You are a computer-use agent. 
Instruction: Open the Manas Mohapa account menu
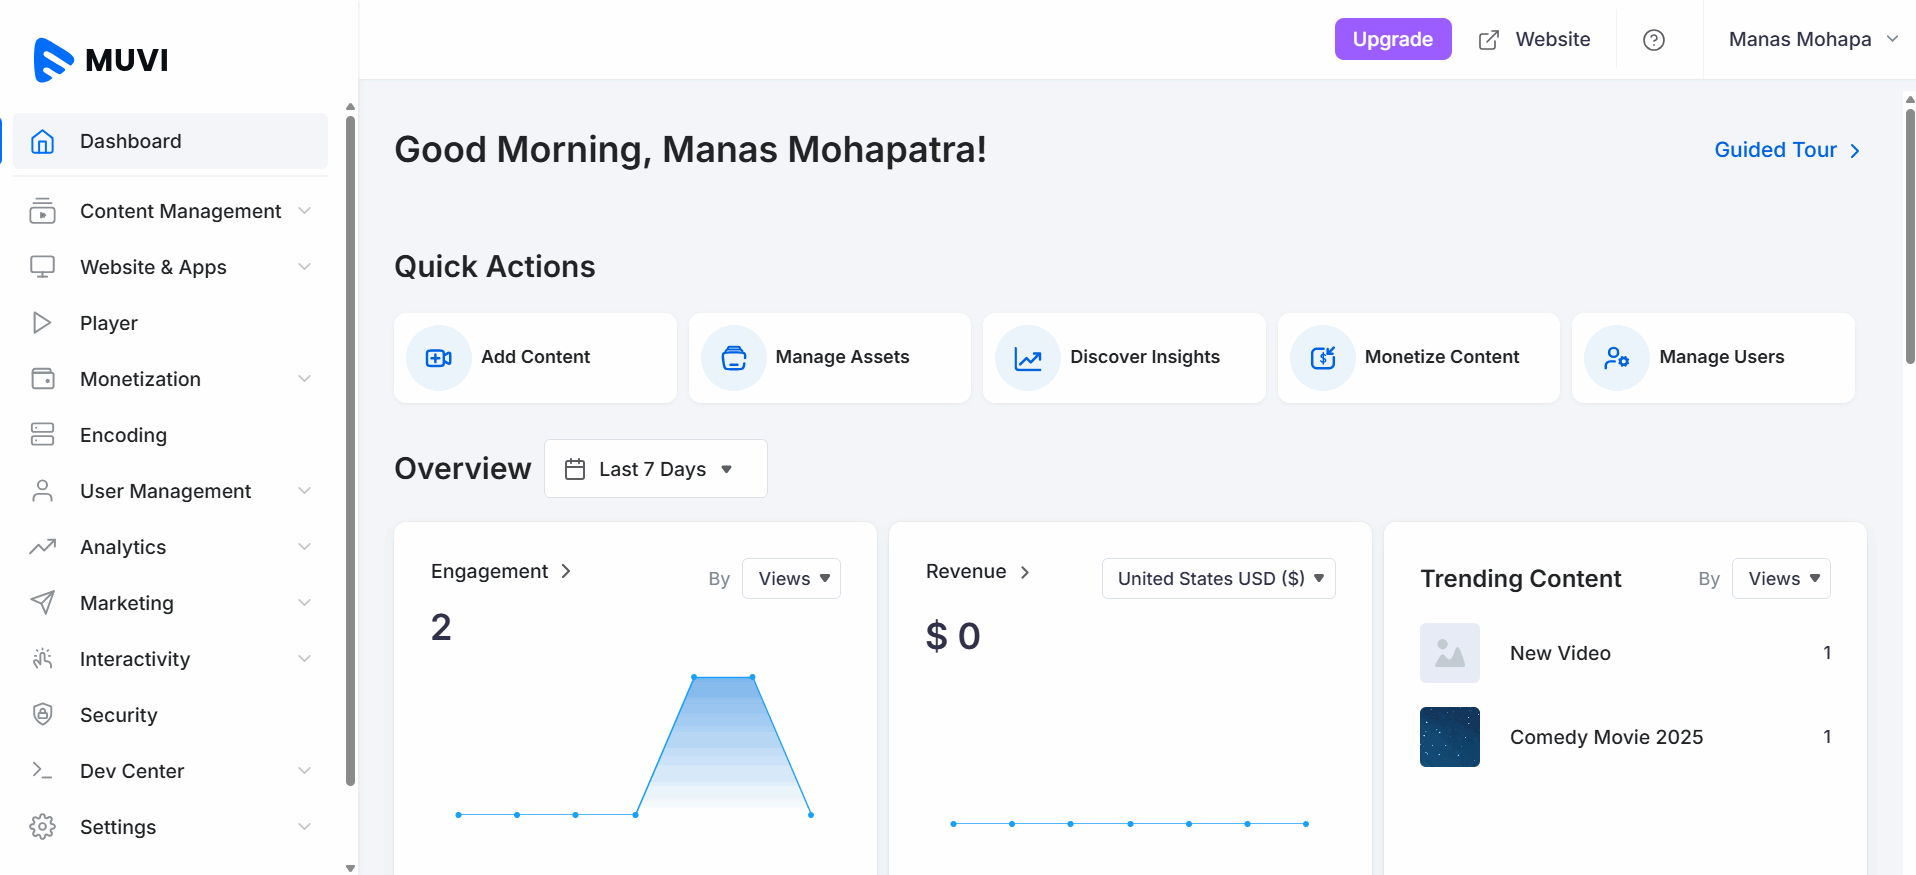click(1811, 40)
